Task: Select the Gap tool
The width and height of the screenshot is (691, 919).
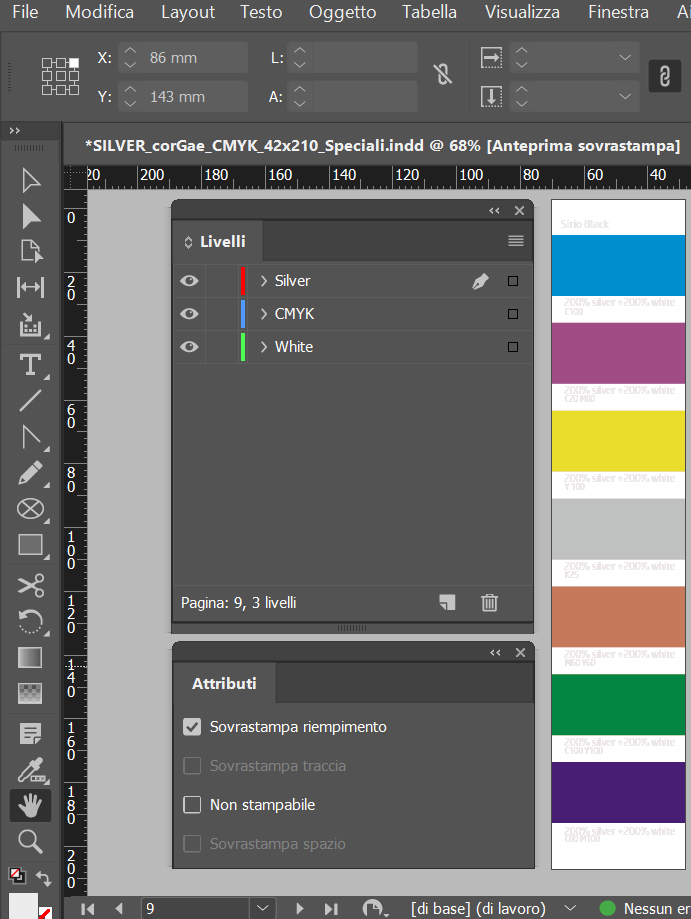Action: (30, 287)
